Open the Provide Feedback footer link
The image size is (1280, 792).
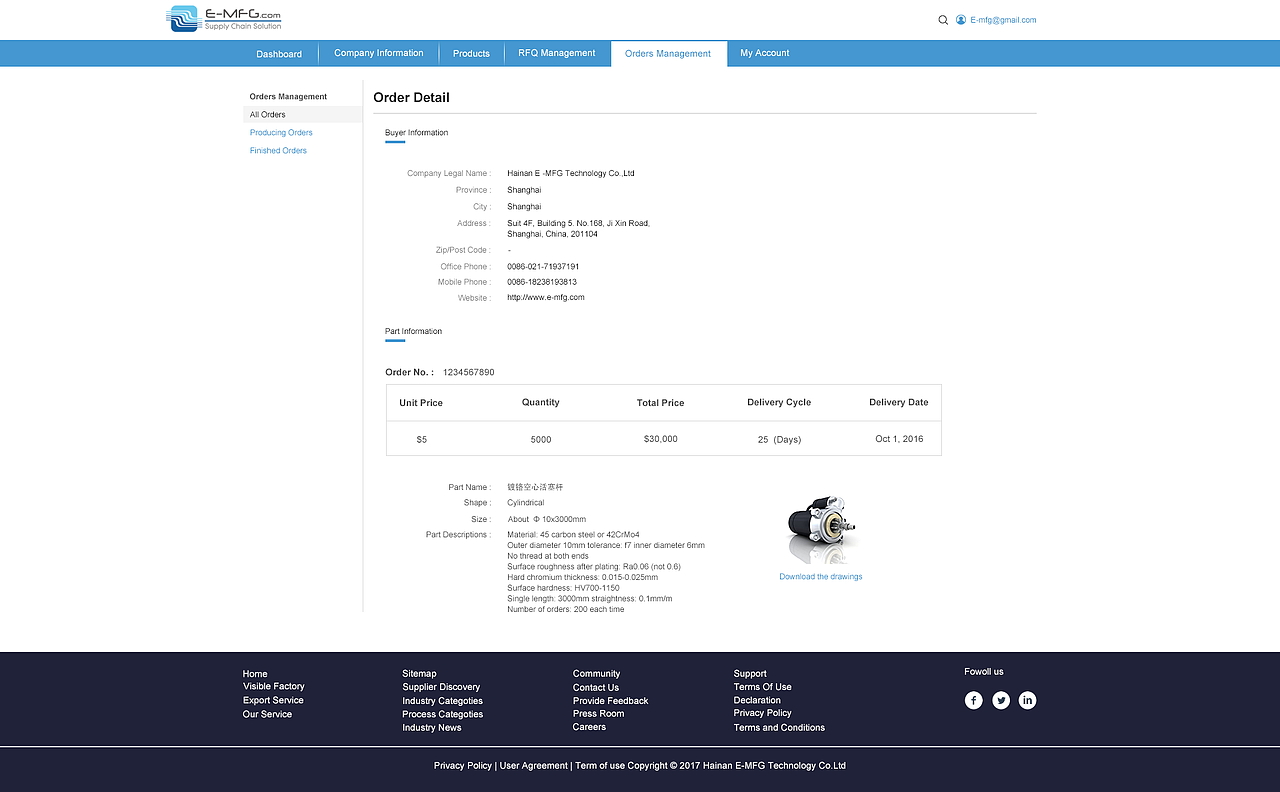[611, 701]
